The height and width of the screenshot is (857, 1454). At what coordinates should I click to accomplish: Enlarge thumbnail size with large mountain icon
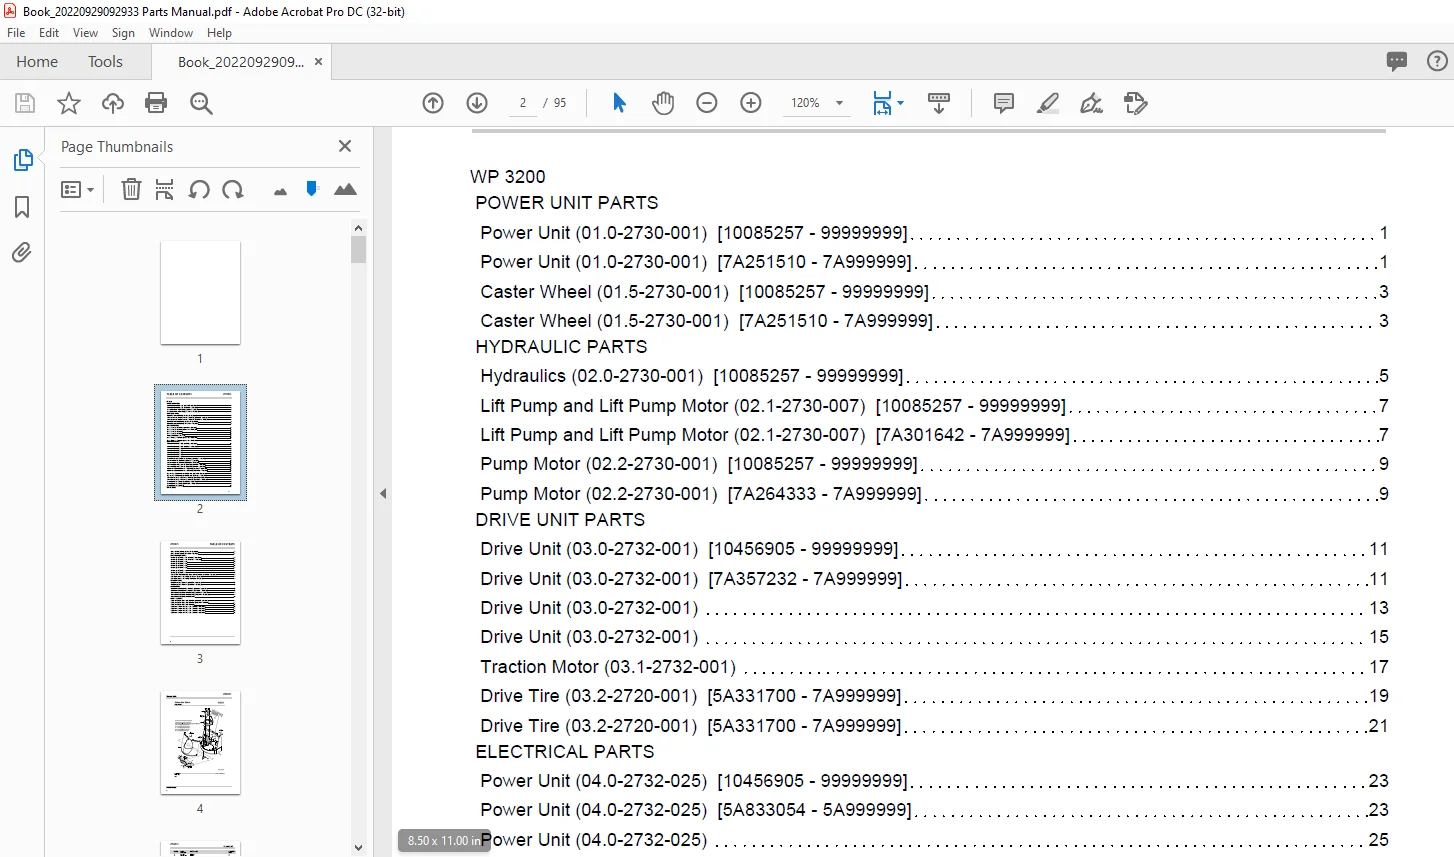[x=345, y=189]
